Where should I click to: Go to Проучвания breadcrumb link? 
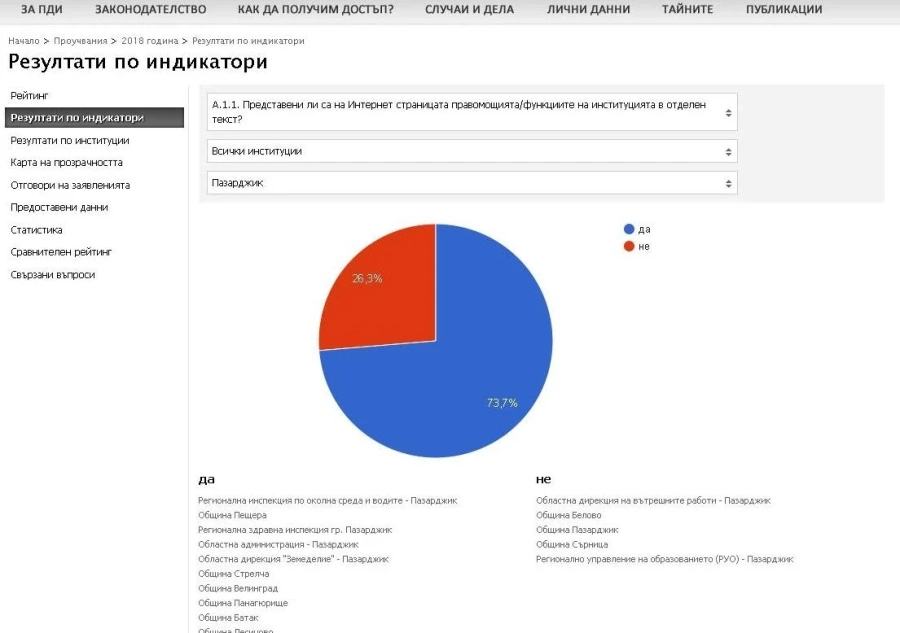[x=80, y=41]
